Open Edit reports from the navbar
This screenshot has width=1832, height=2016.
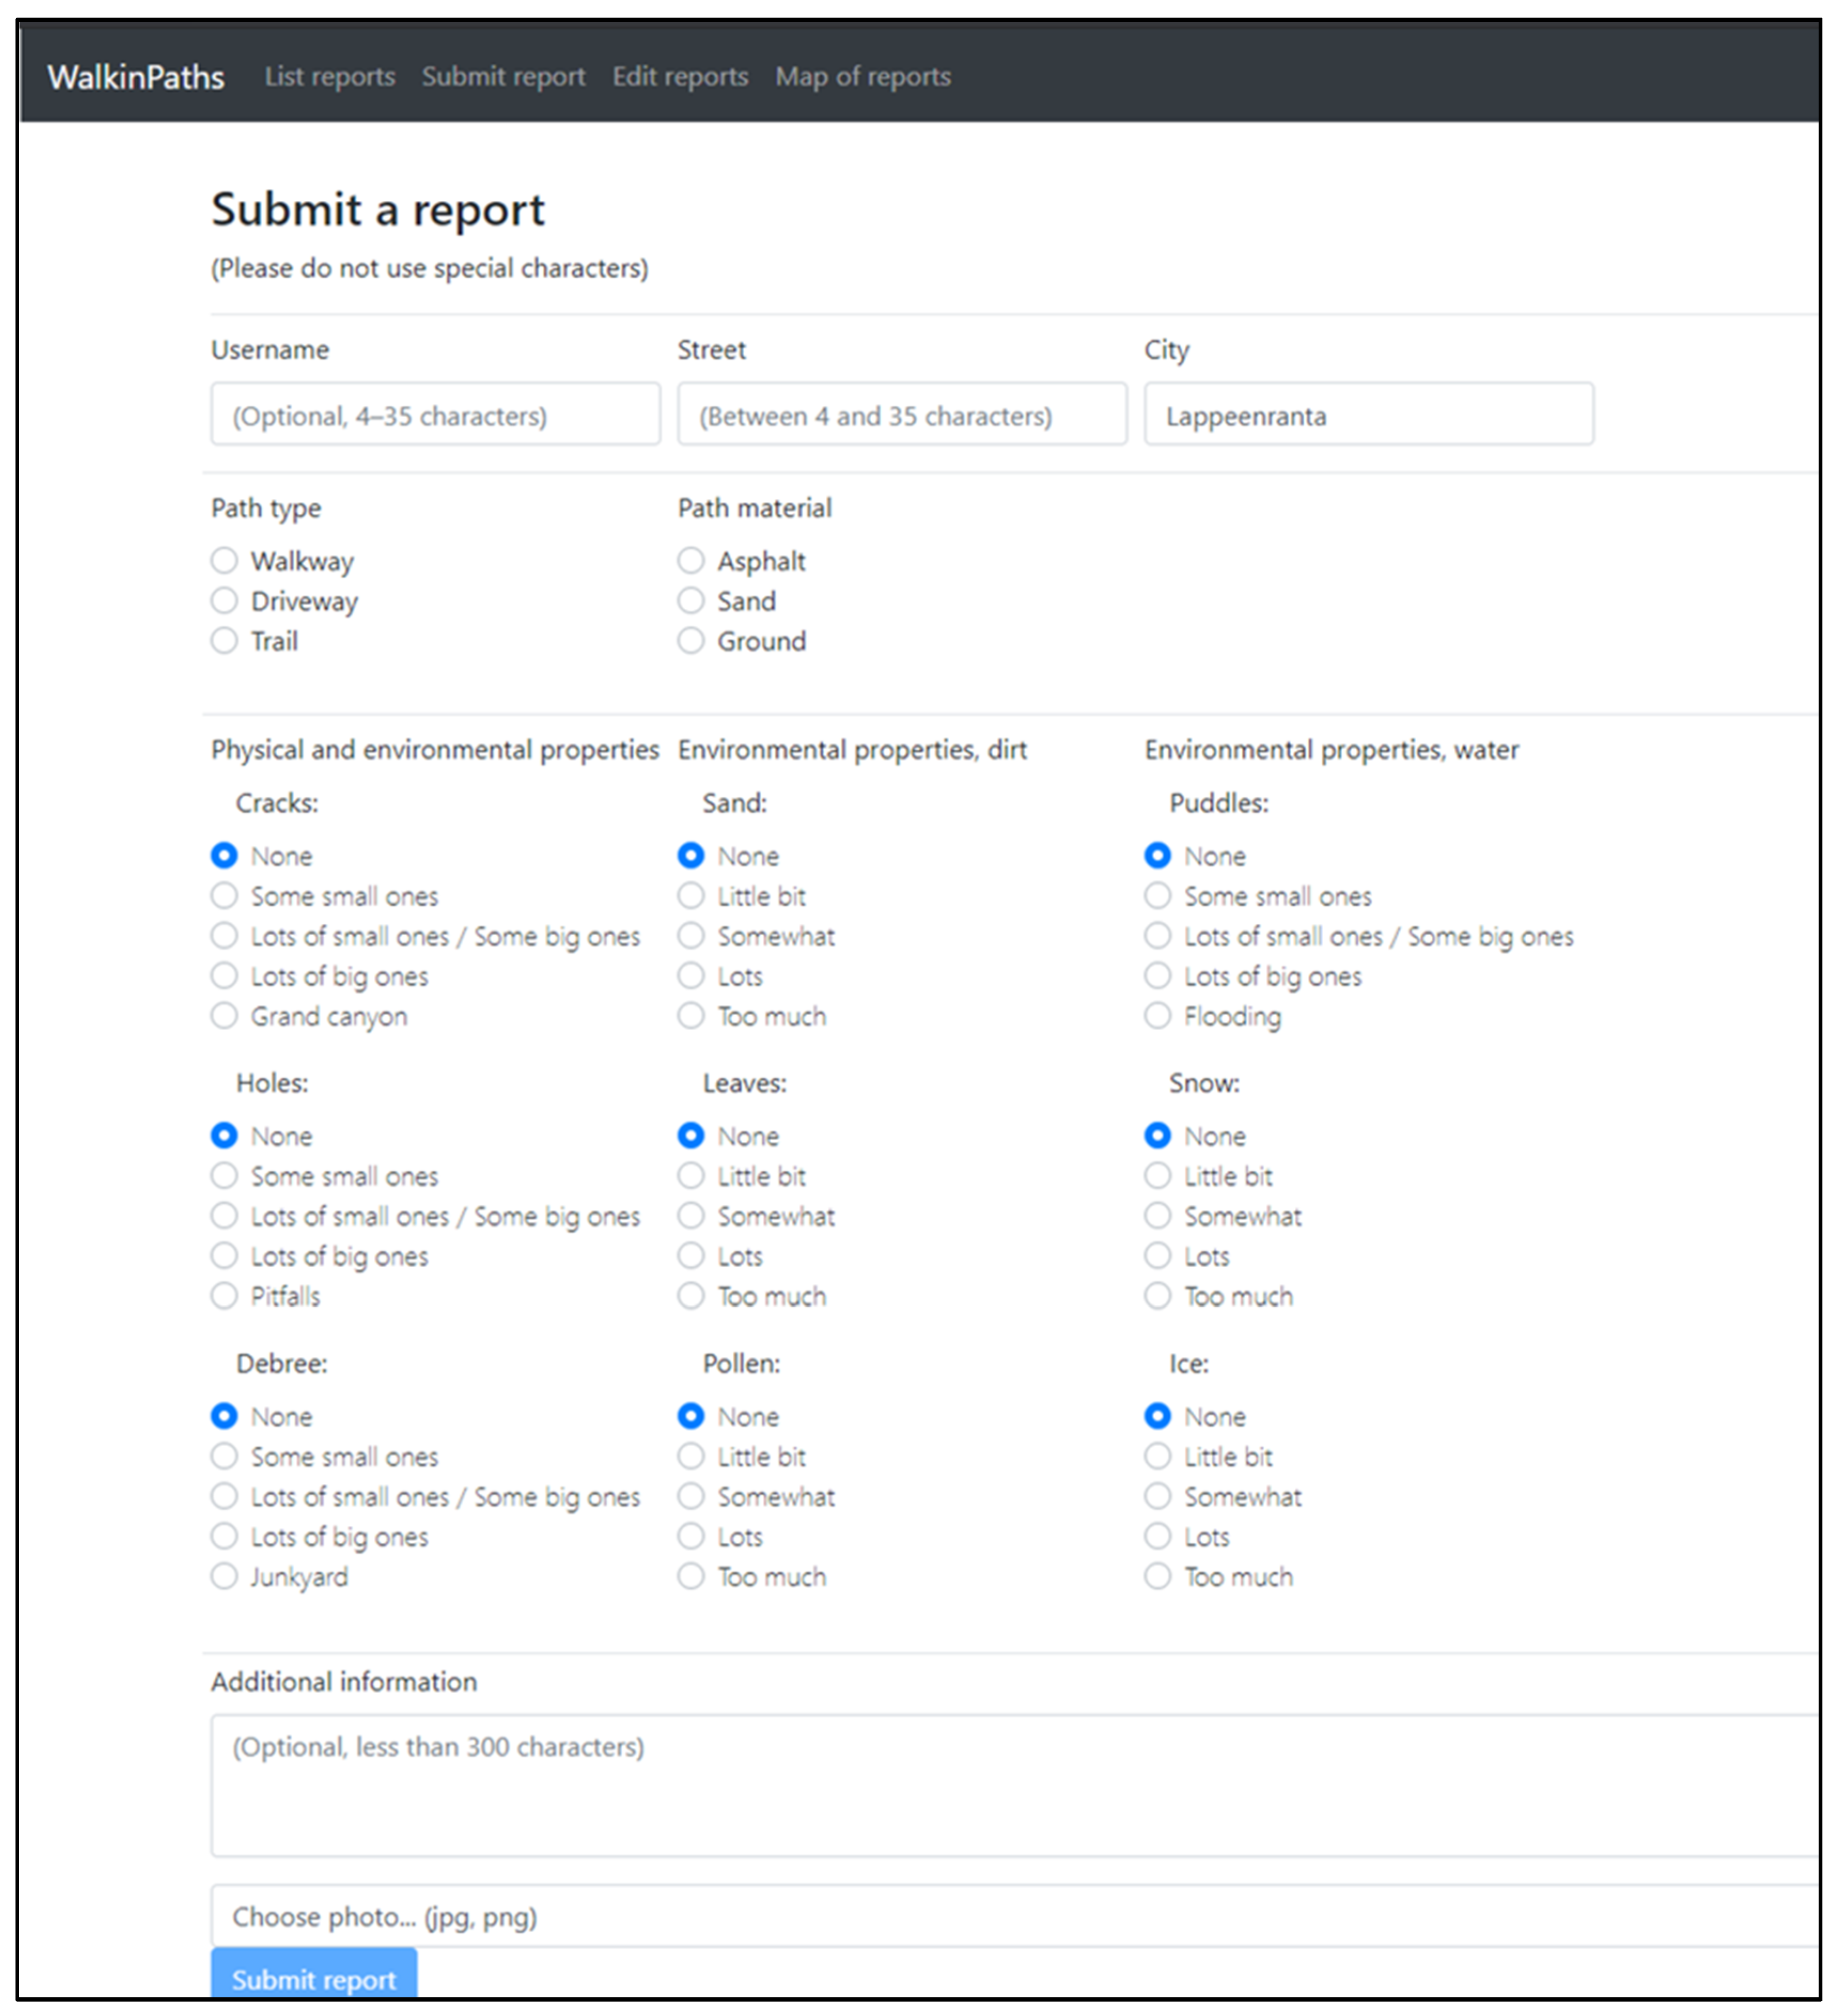click(x=680, y=77)
